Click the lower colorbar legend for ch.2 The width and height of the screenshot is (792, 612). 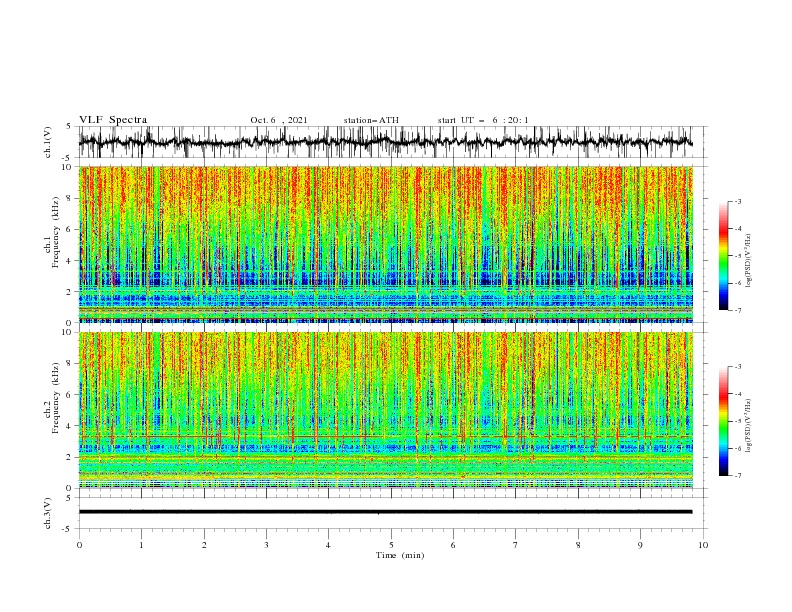tap(723, 421)
